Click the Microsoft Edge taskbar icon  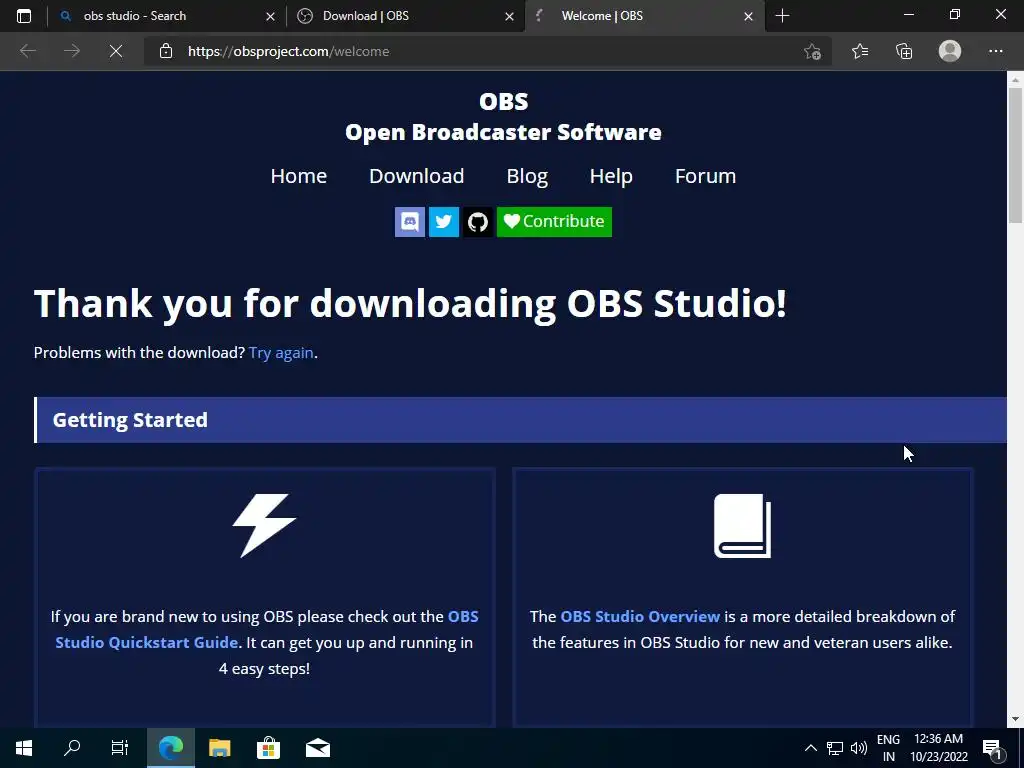[170, 748]
